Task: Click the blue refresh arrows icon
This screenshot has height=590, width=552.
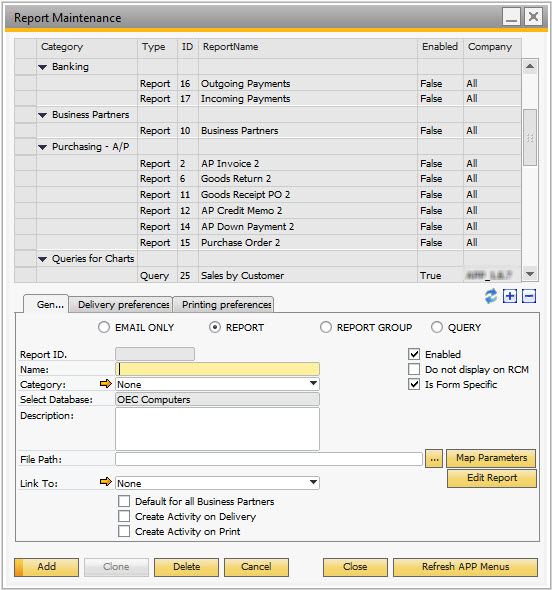Action: [491, 297]
